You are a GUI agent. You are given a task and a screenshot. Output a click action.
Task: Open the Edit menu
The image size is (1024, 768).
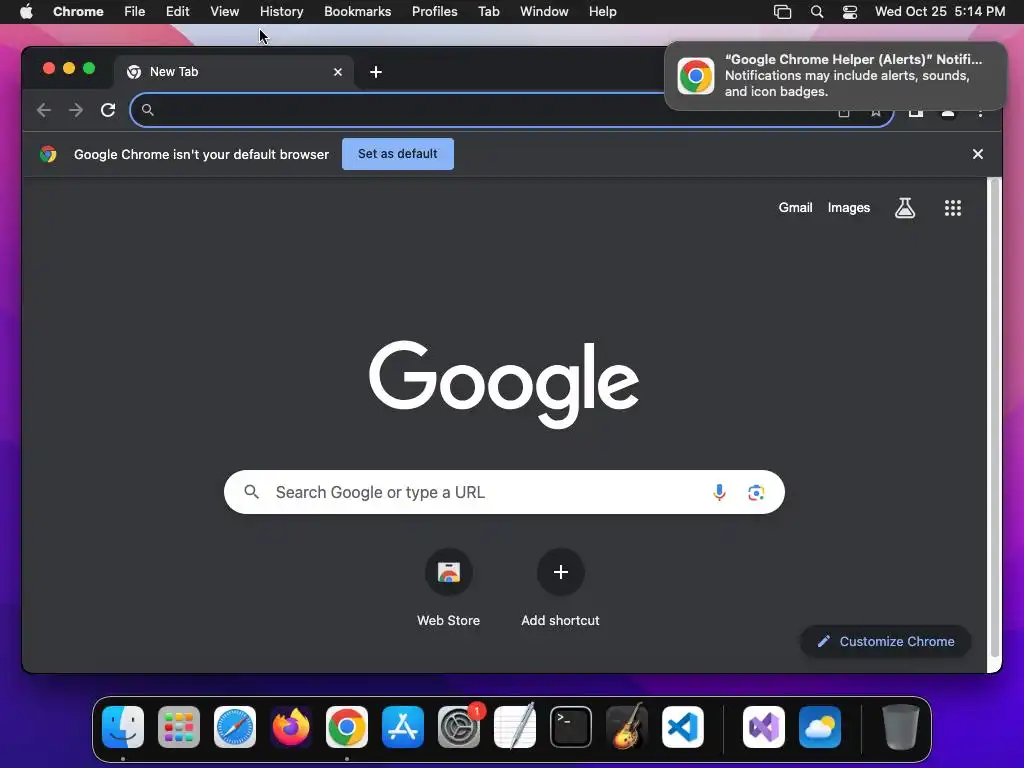(178, 12)
